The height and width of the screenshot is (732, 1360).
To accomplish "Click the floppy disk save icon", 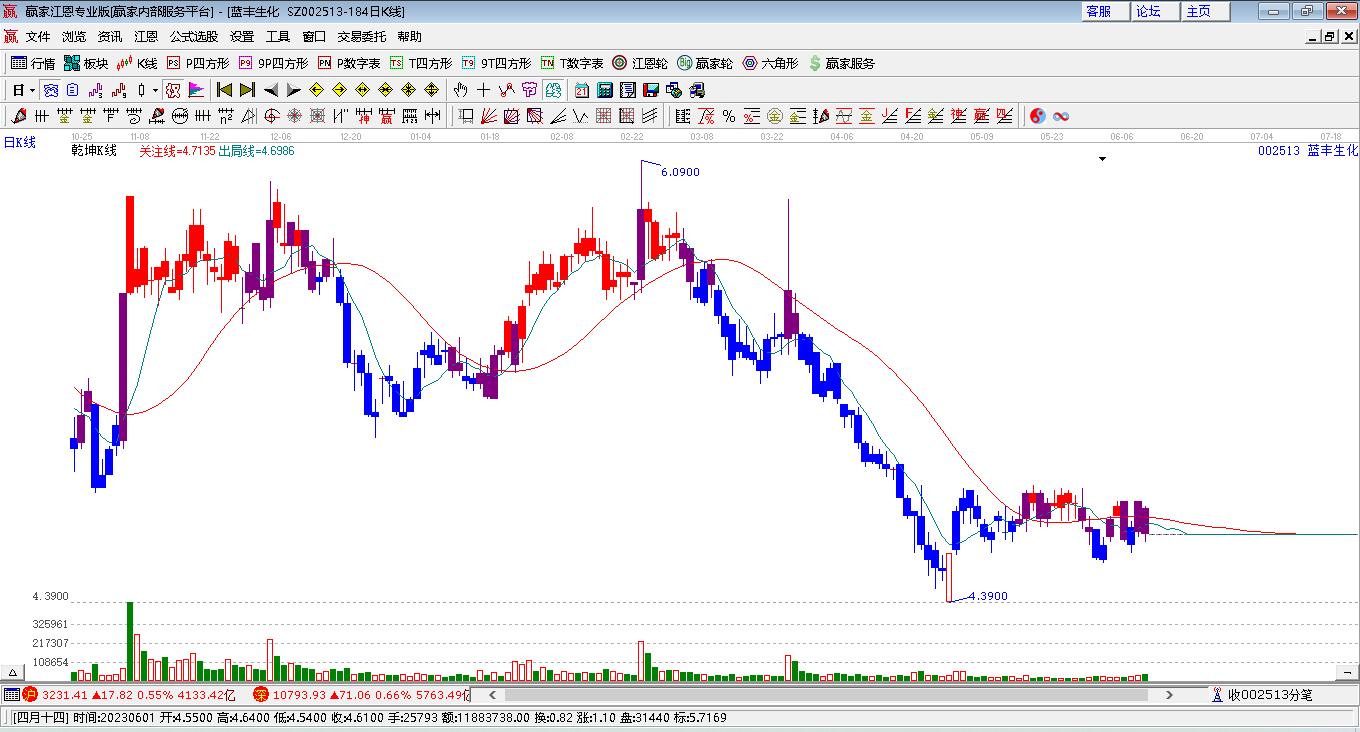I will (x=650, y=90).
